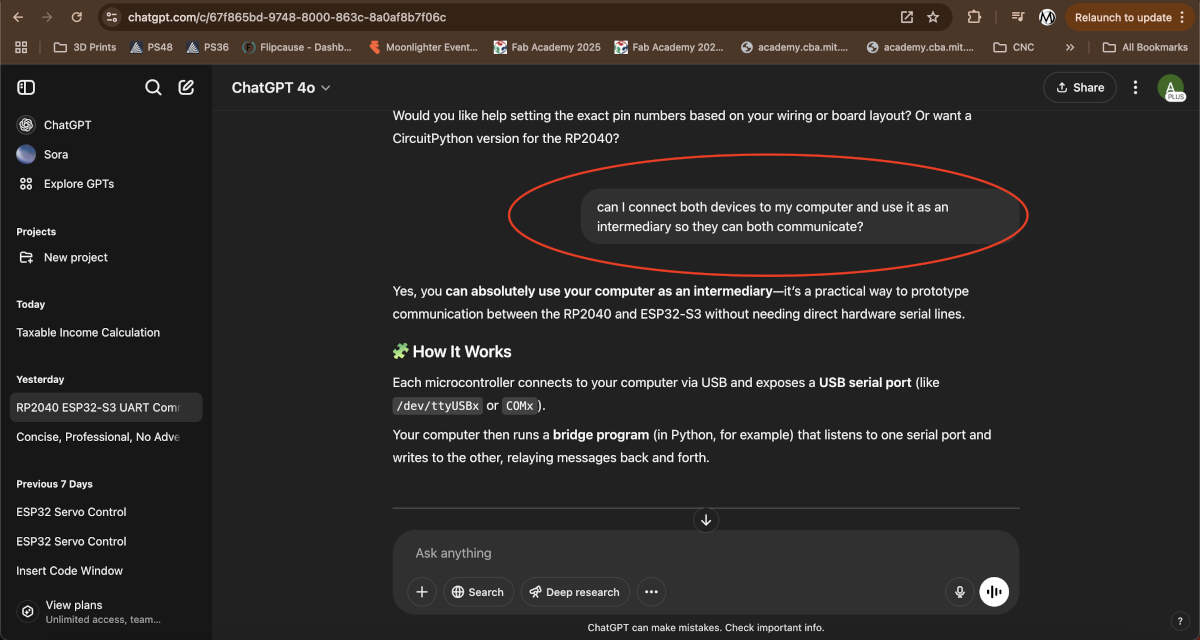
Task: Open the PS48 bookmark
Action: [151, 47]
